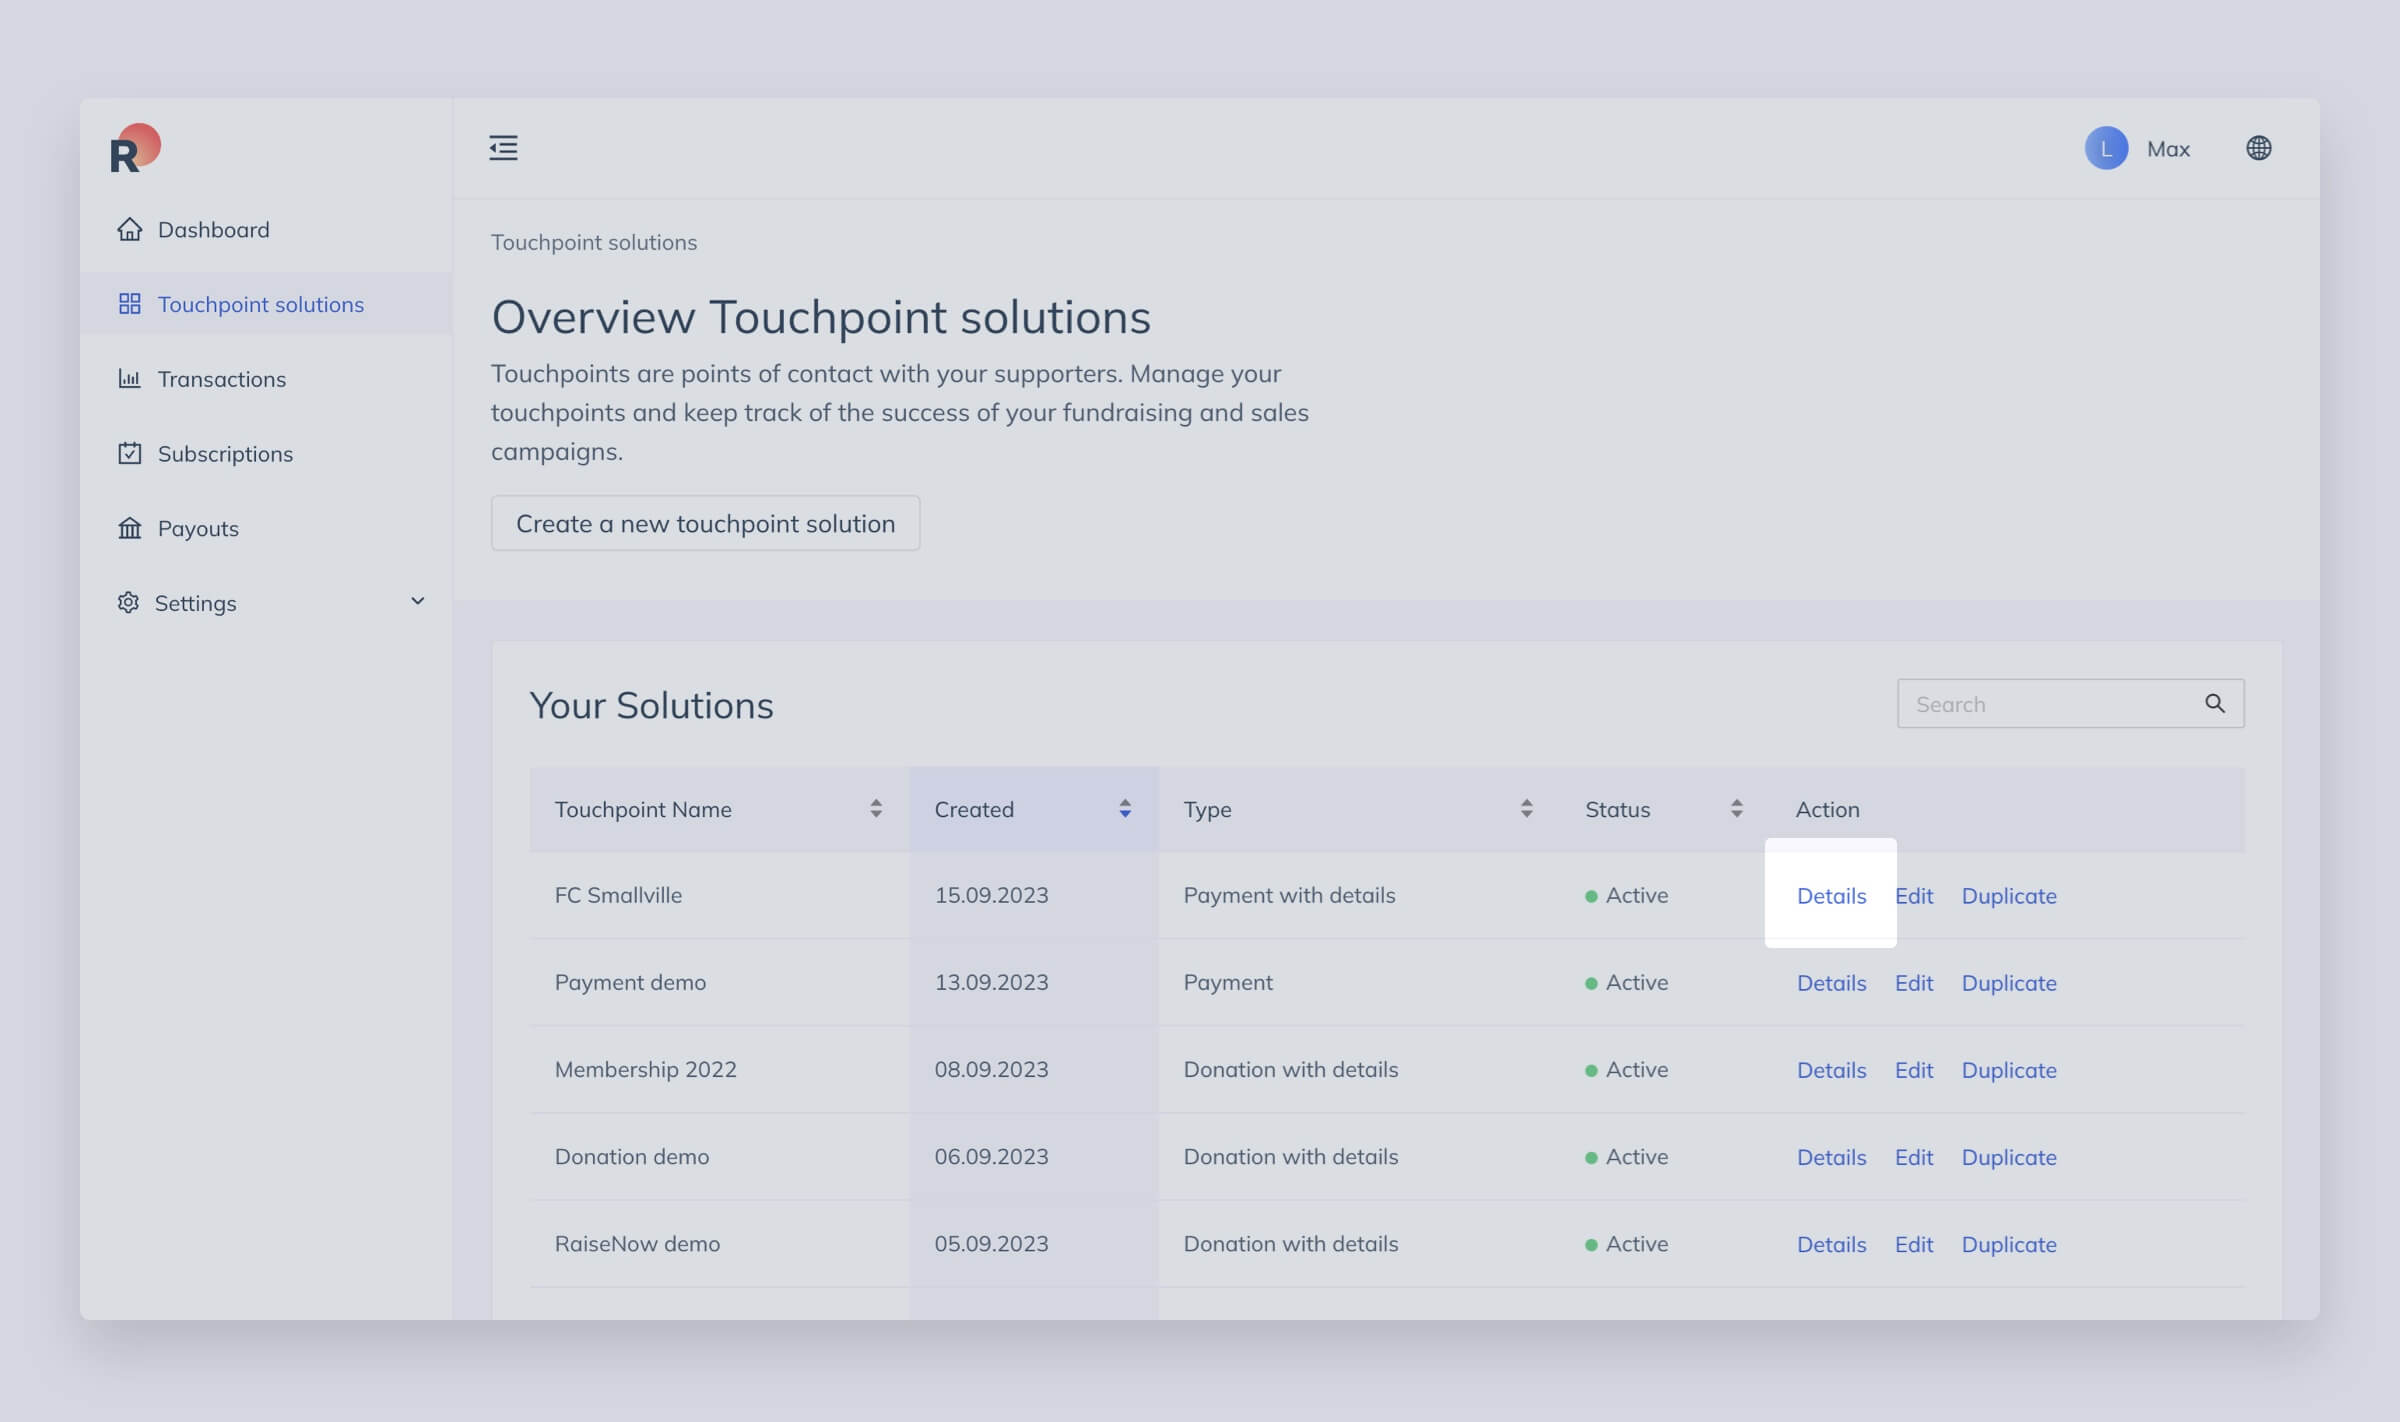This screenshot has height=1422, width=2400.
Task: Click the Settings gear icon
Action: pyautogui.click(x=128, y=603)
